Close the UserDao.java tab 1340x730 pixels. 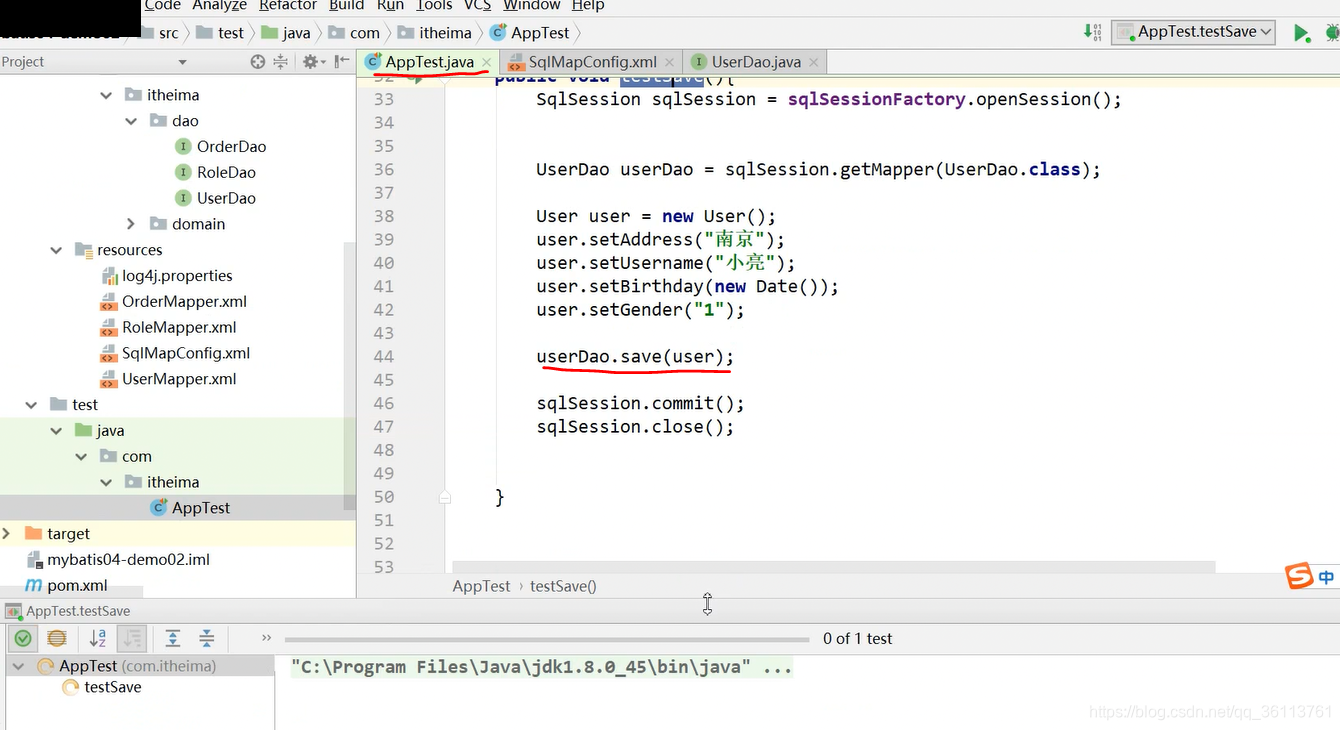(x=814, y=62)
